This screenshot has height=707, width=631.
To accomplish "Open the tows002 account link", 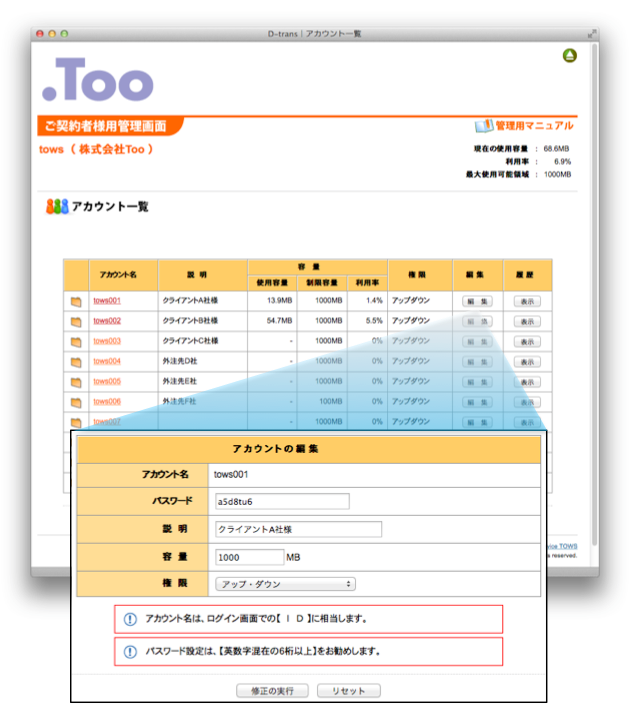I will [107, 321].
